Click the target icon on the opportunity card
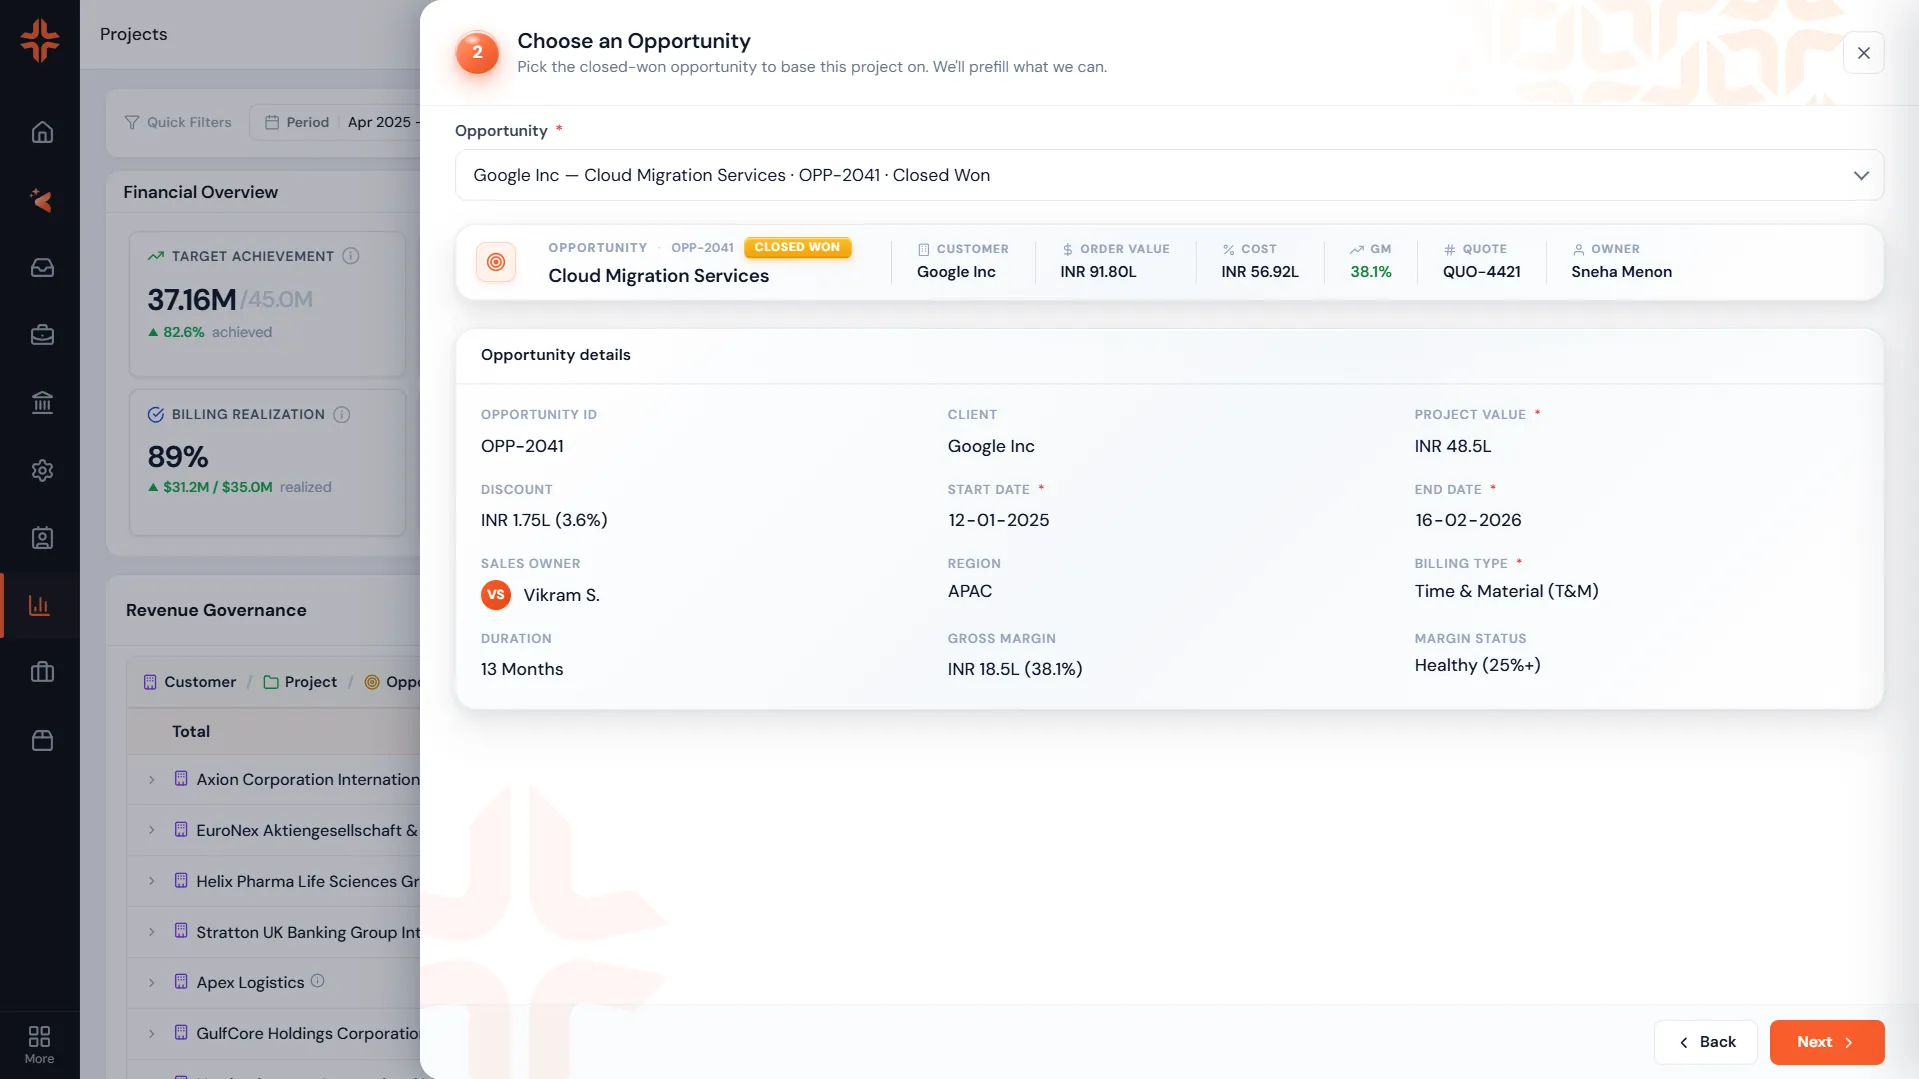The width and height of the screenshot is (1919, 1079). click(496, 262)
